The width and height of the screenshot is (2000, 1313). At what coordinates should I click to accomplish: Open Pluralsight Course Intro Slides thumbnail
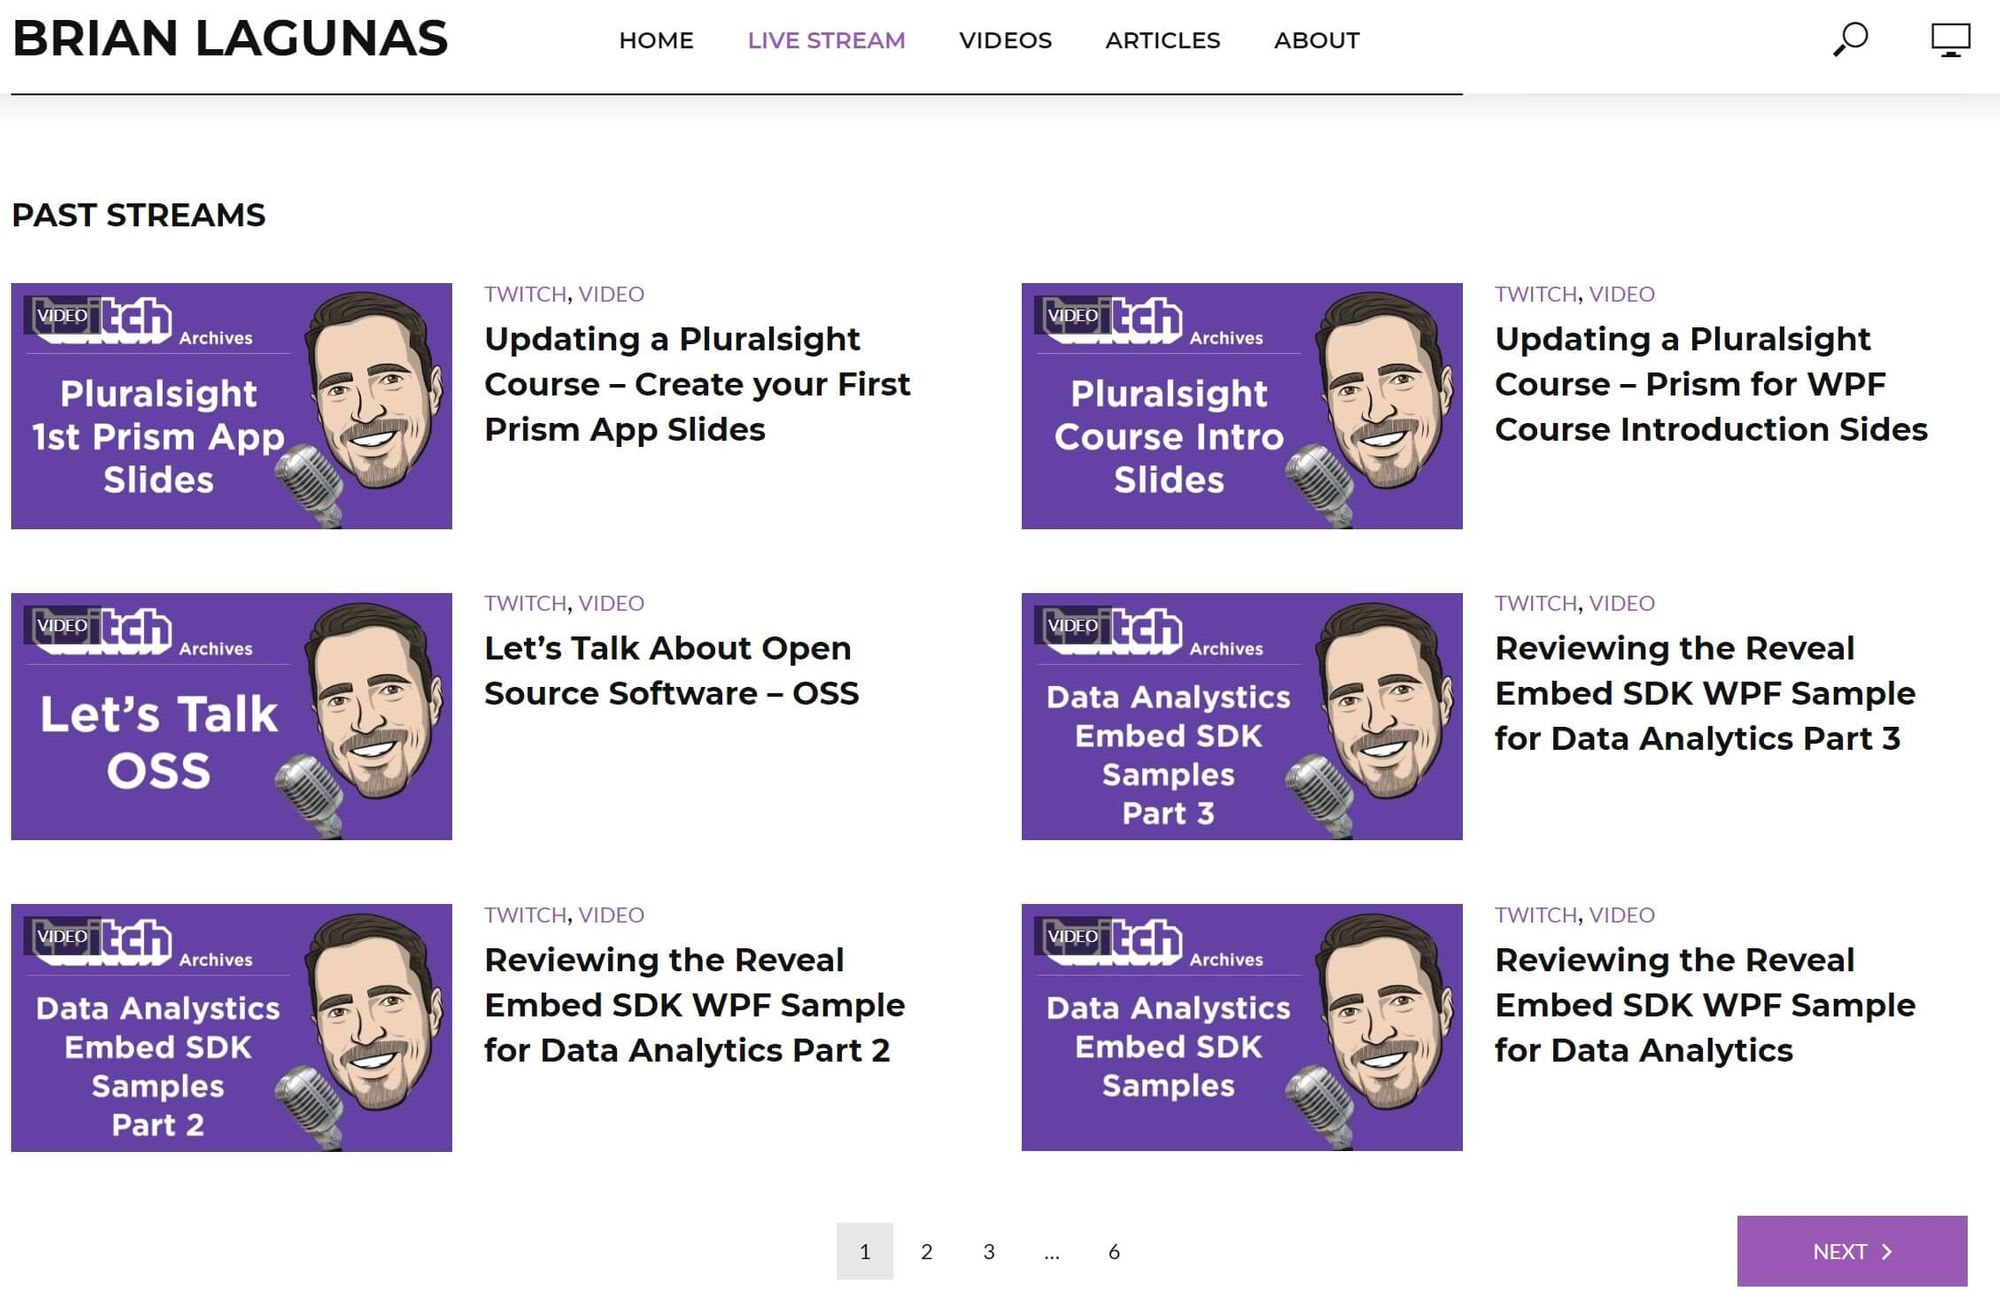[1241, 406]
